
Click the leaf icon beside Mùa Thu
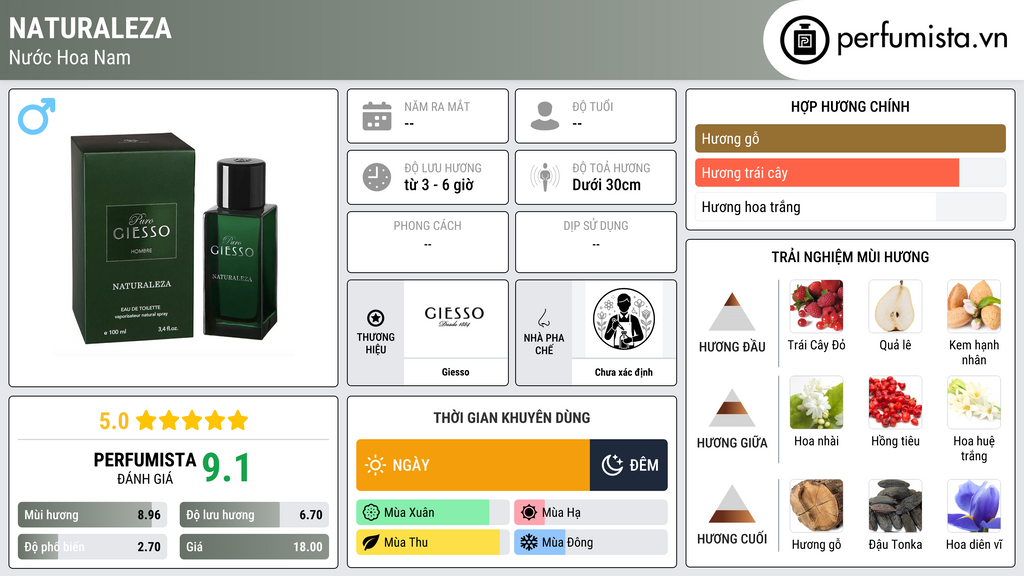(x=371, y=542)
